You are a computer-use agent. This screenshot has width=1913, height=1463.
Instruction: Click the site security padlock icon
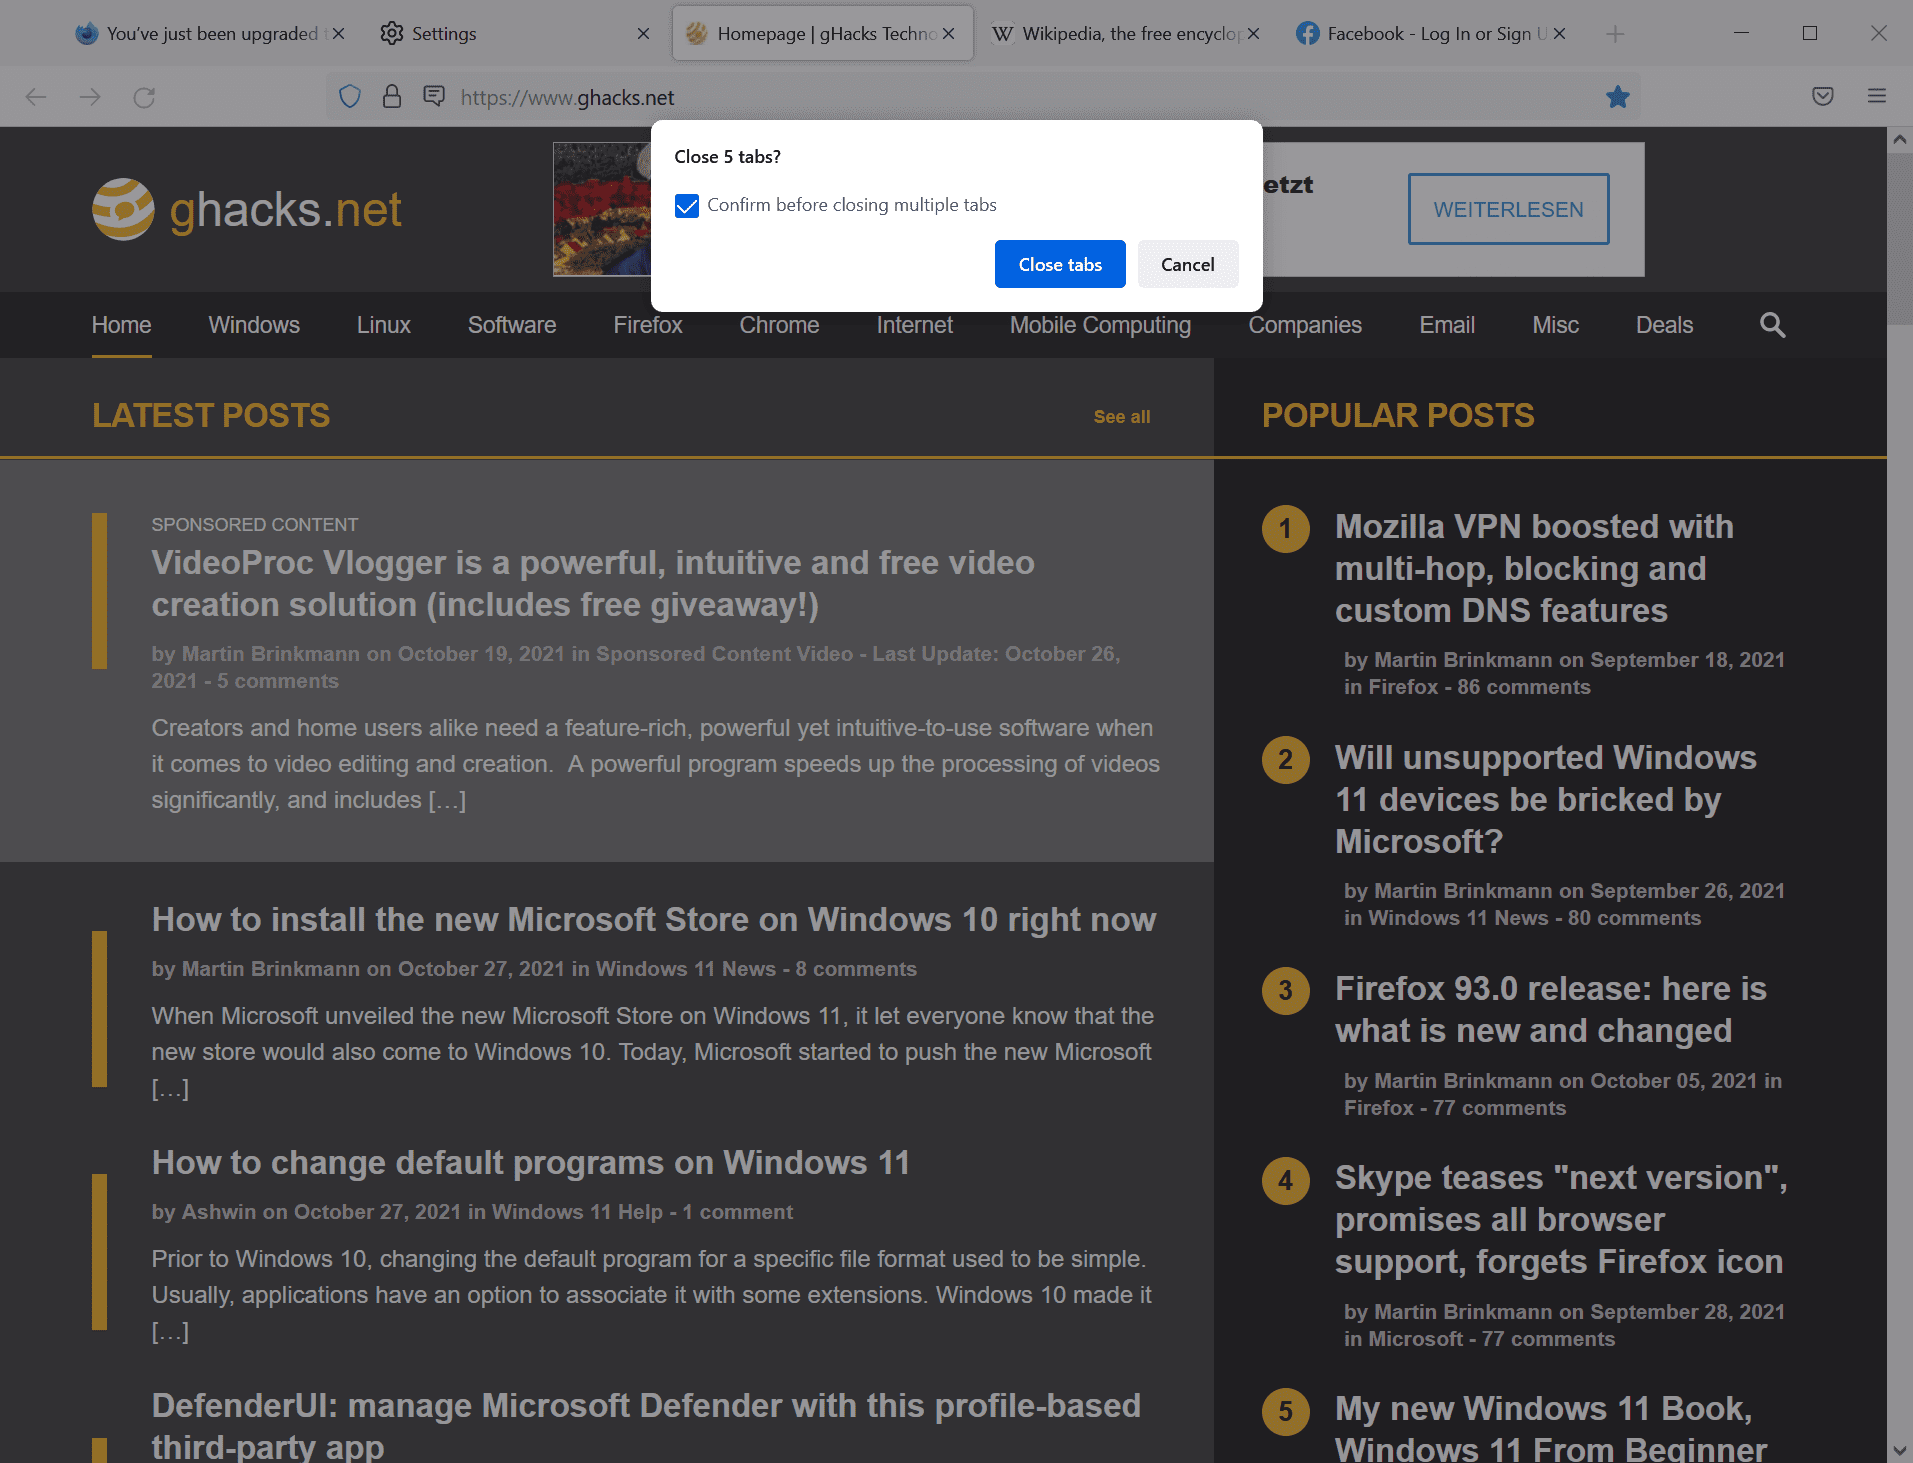point(392,97)
